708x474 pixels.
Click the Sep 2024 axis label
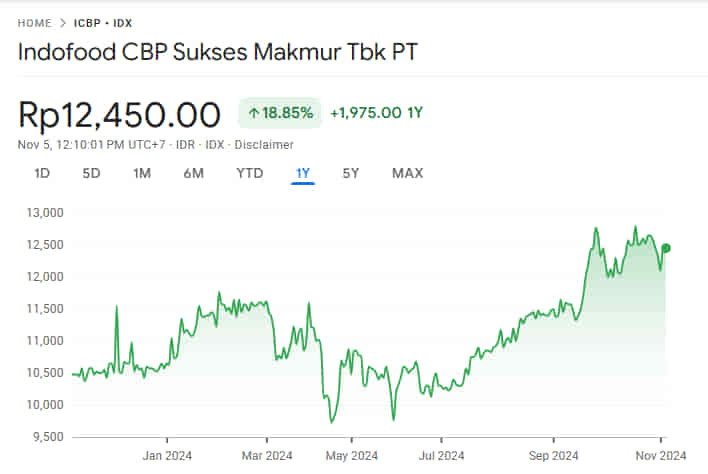pyautogui.click(x=553, y=454)
